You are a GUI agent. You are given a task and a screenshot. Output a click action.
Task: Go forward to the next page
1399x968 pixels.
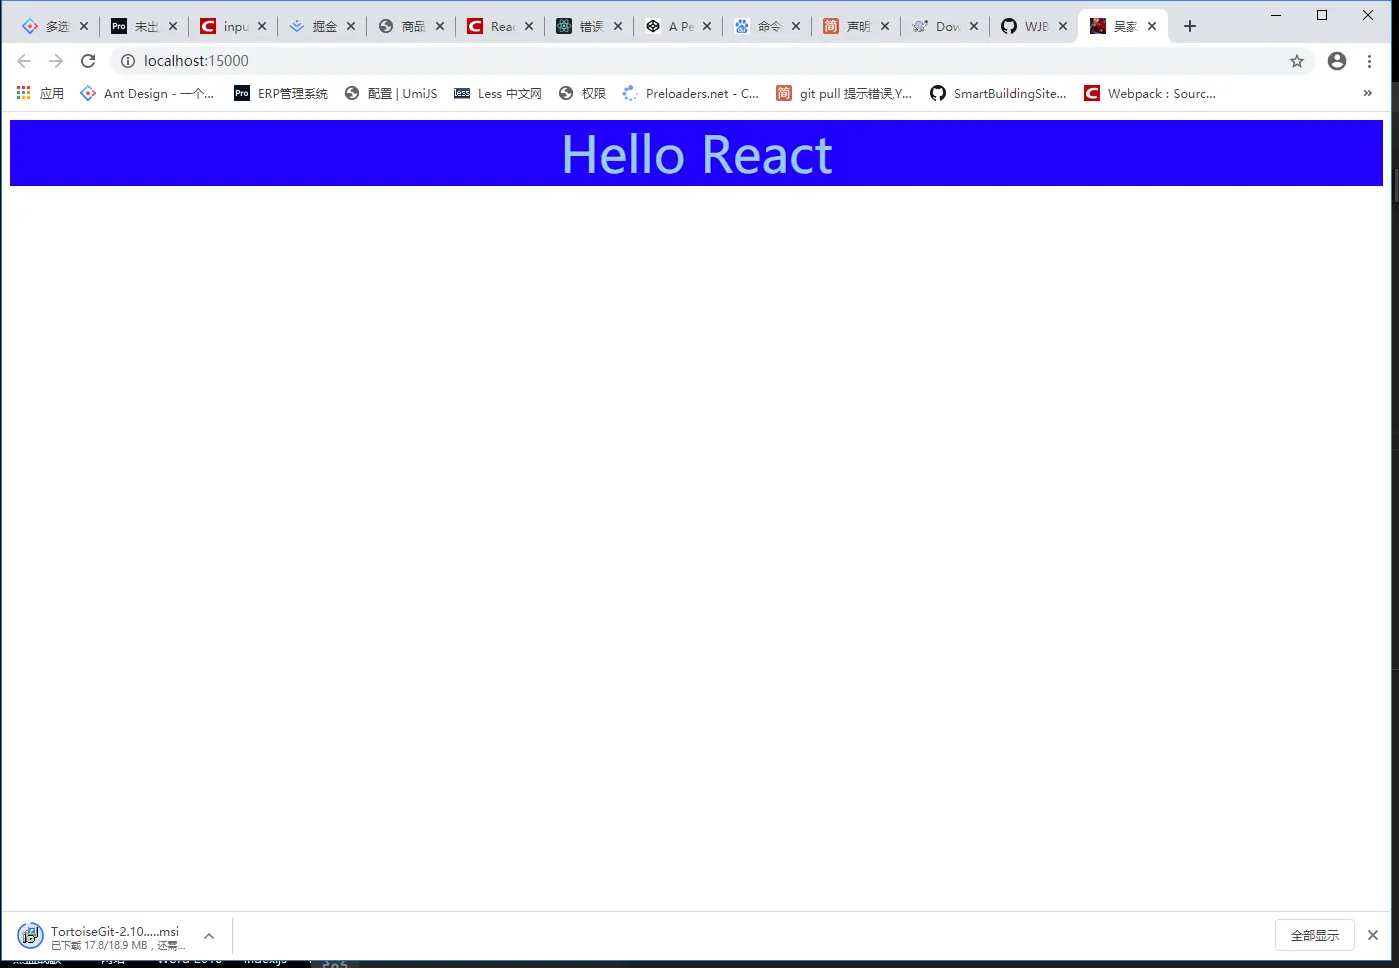[x=56, y=61]
